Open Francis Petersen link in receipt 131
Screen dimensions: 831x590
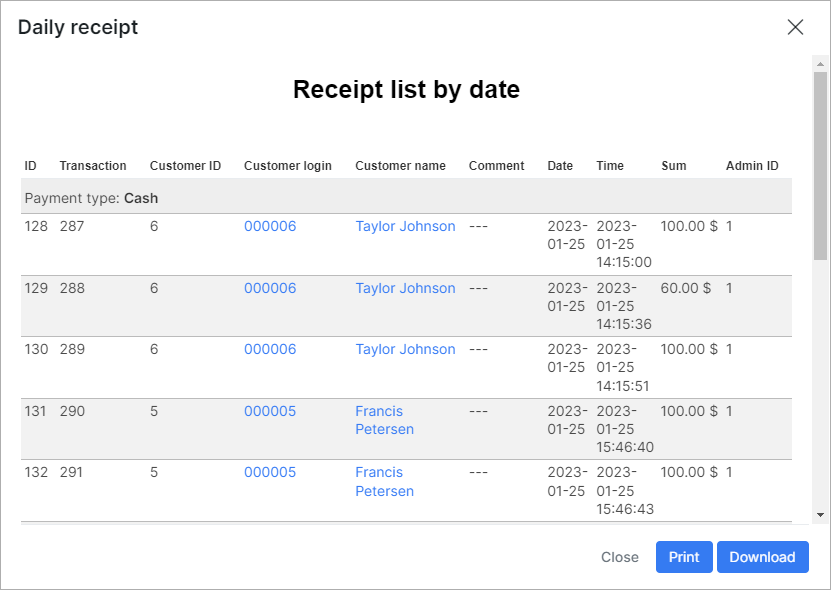click(x=384, y=420)
